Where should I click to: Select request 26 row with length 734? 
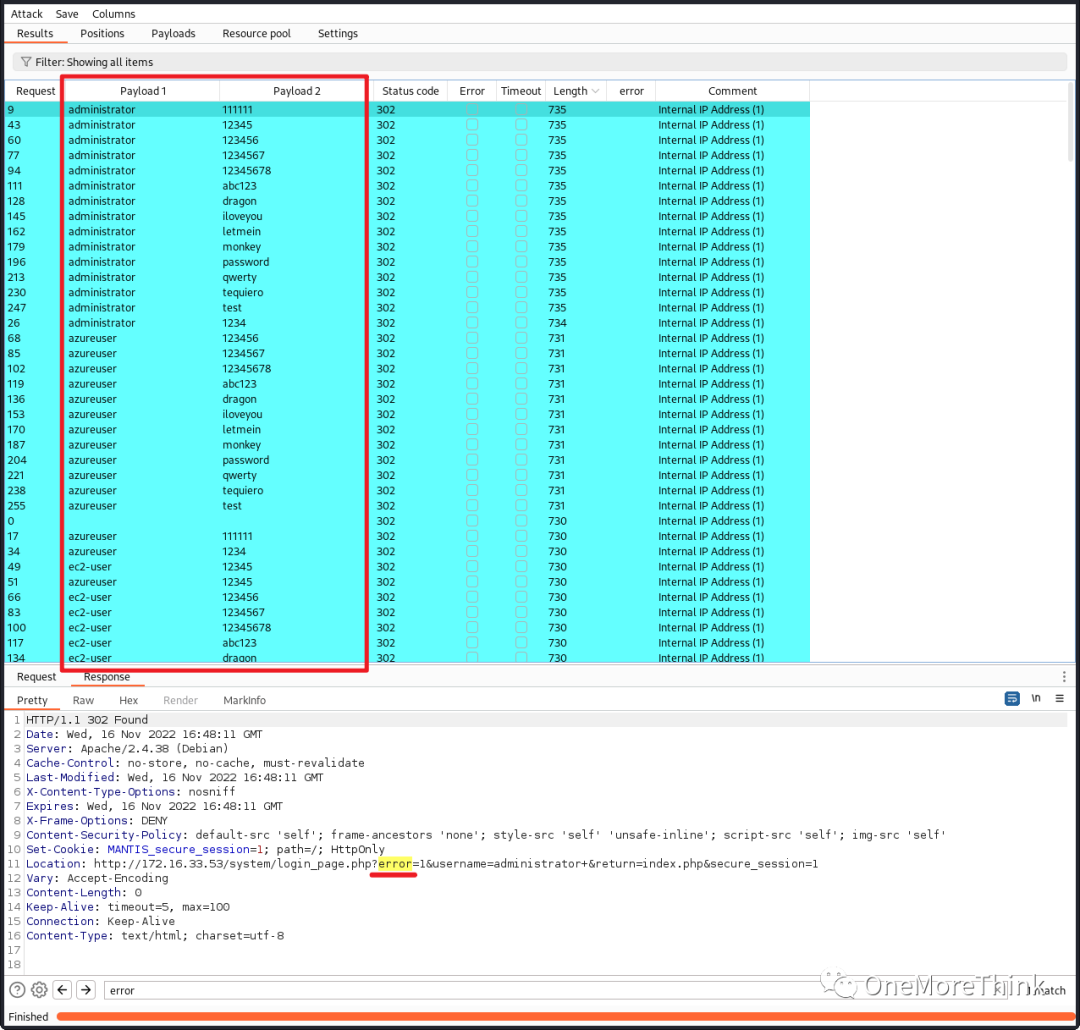click(407, 323)
